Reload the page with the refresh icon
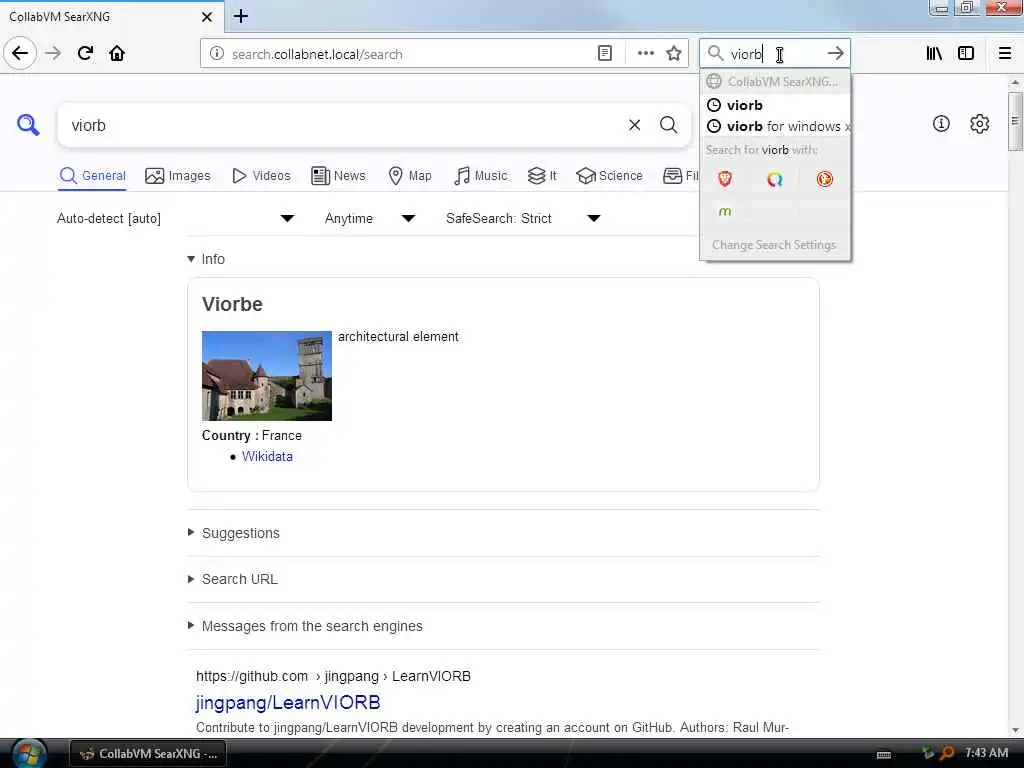The image size is (1024, 768). pyautogui.click(x=85, y=53)
